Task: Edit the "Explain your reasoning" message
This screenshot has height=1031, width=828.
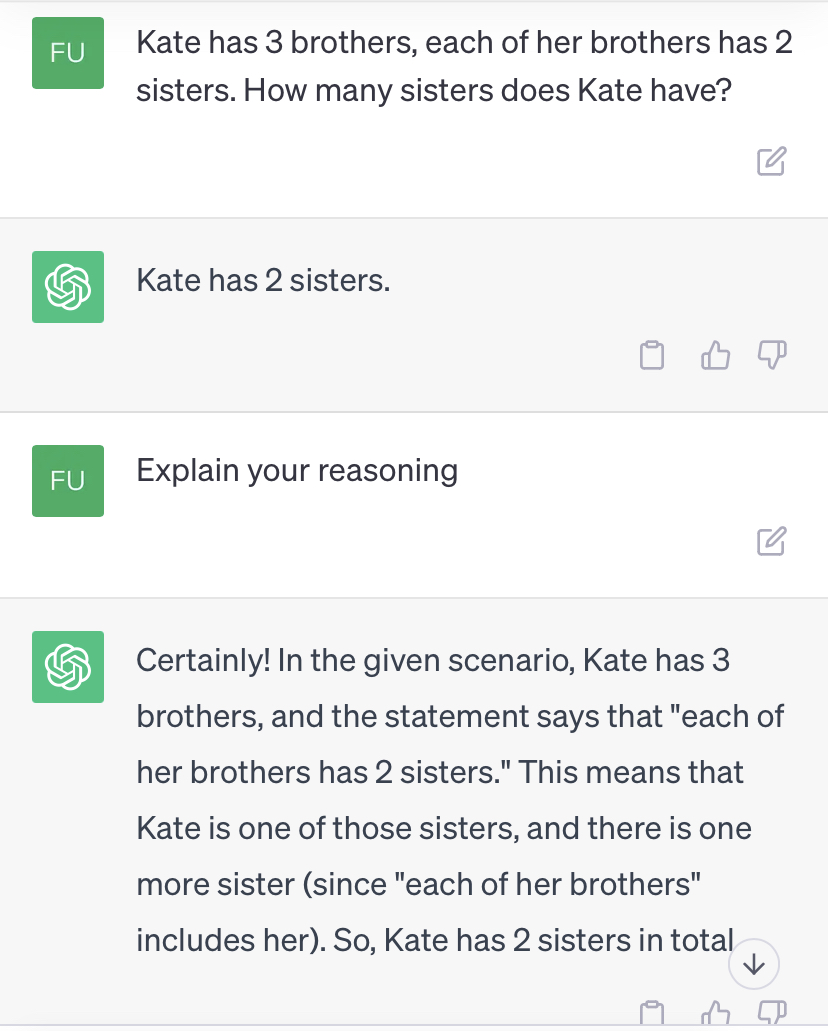Action: coord(771,541)
